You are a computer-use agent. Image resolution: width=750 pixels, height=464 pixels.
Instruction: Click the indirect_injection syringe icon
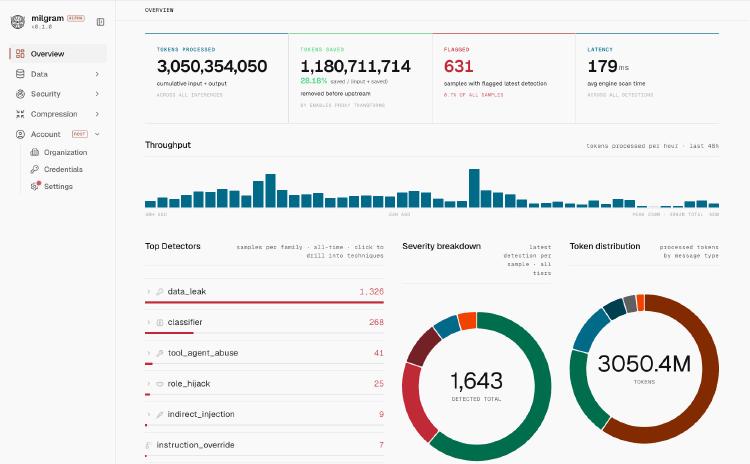tap(160, 414)
